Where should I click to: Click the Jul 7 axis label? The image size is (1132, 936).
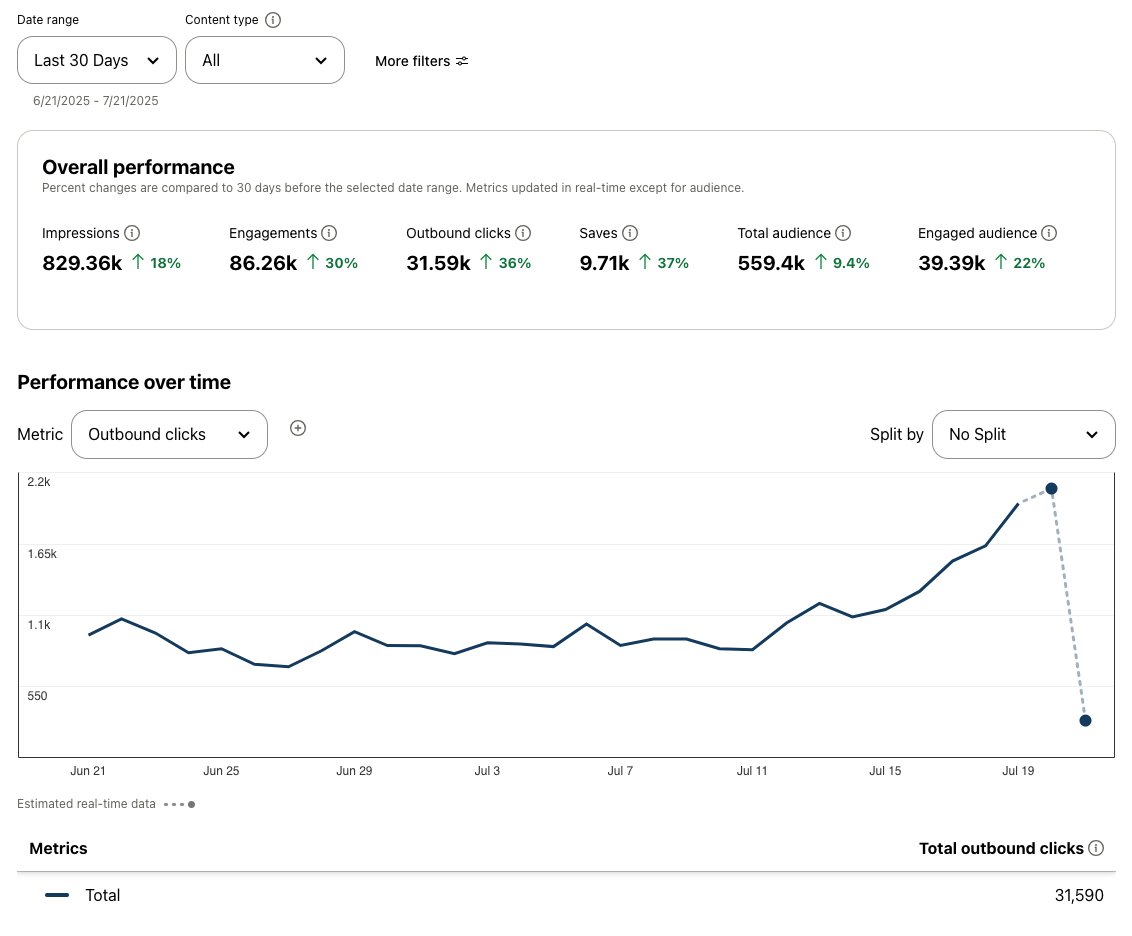tap(620, 771)
